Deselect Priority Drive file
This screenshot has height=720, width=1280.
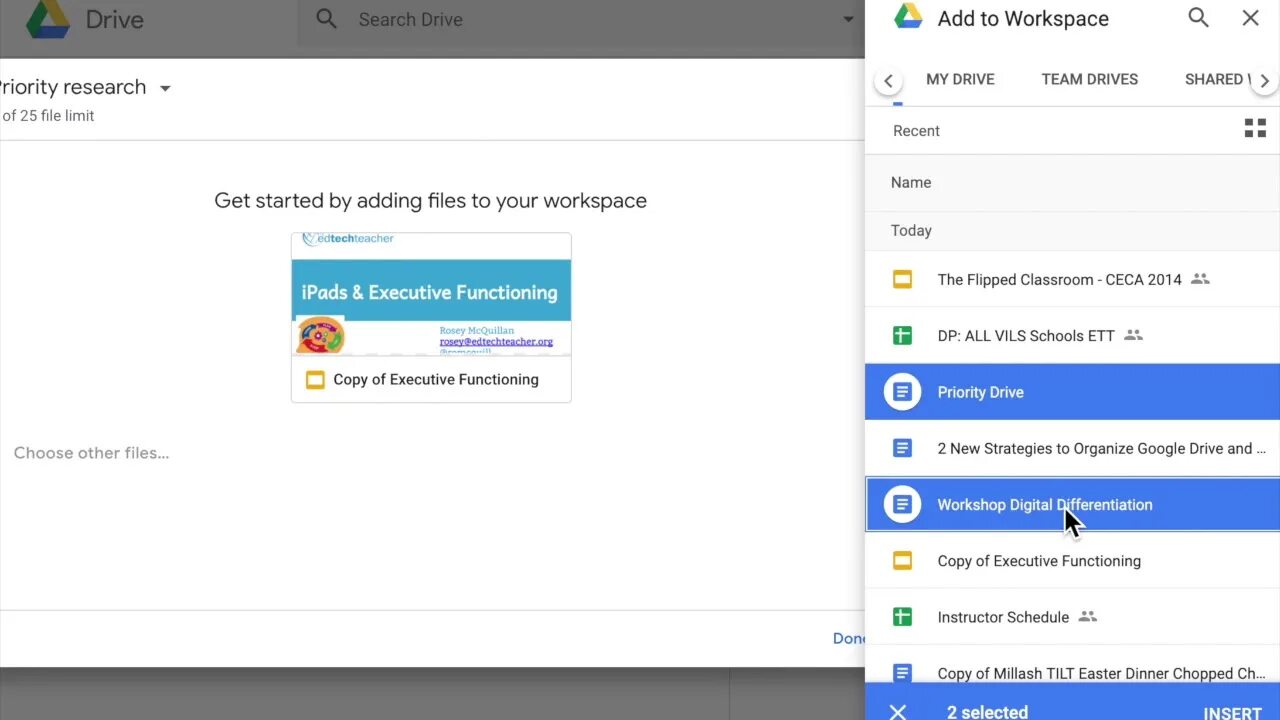point(1072,392)
